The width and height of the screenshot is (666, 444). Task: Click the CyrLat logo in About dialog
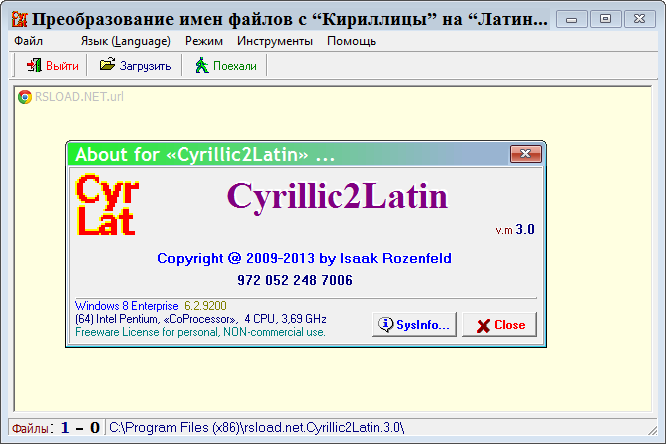pyautogui.click(x=107, y=205)
